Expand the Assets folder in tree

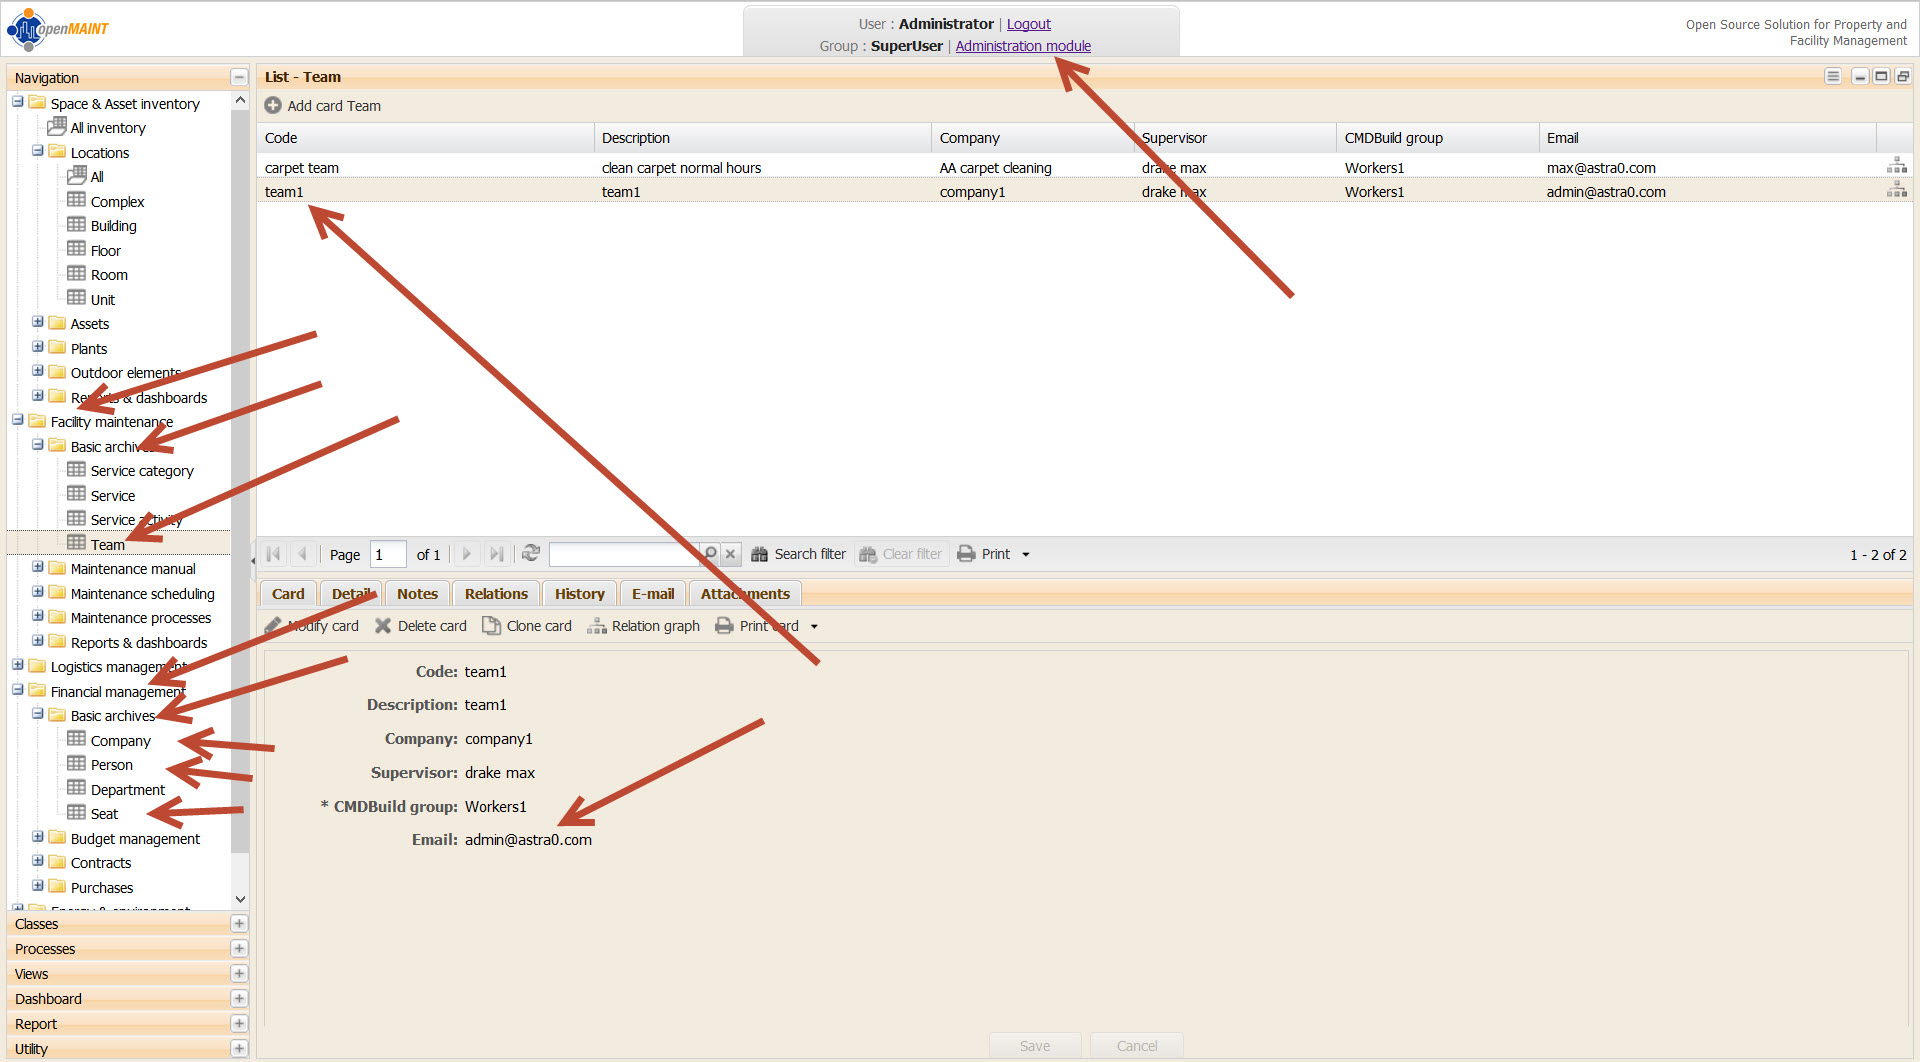[x=38, y=323]
